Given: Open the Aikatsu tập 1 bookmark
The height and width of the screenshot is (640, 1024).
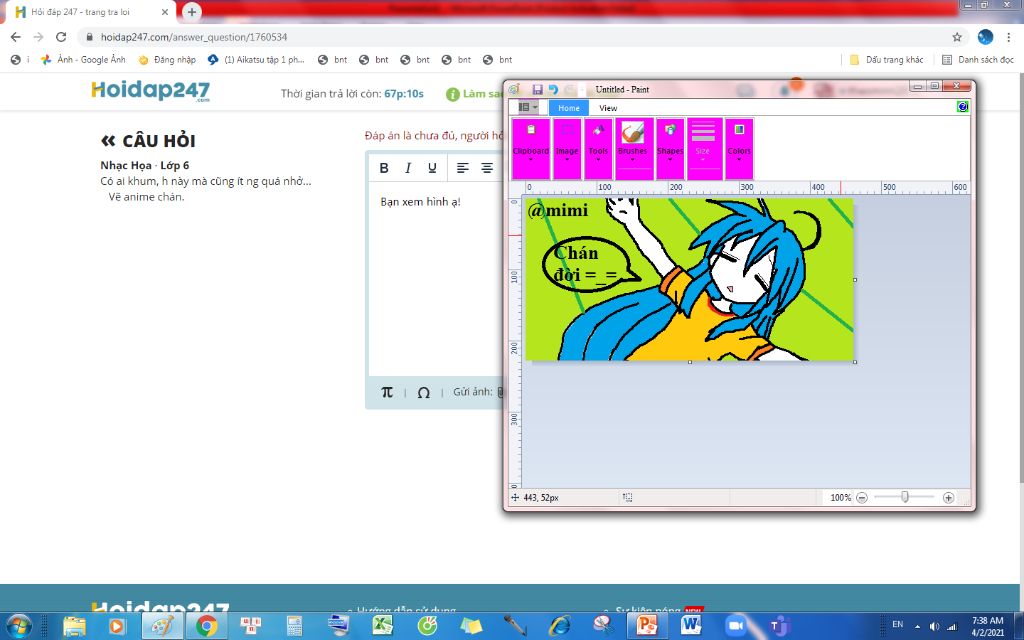Looking at the screenshot, I should [256, 59].
